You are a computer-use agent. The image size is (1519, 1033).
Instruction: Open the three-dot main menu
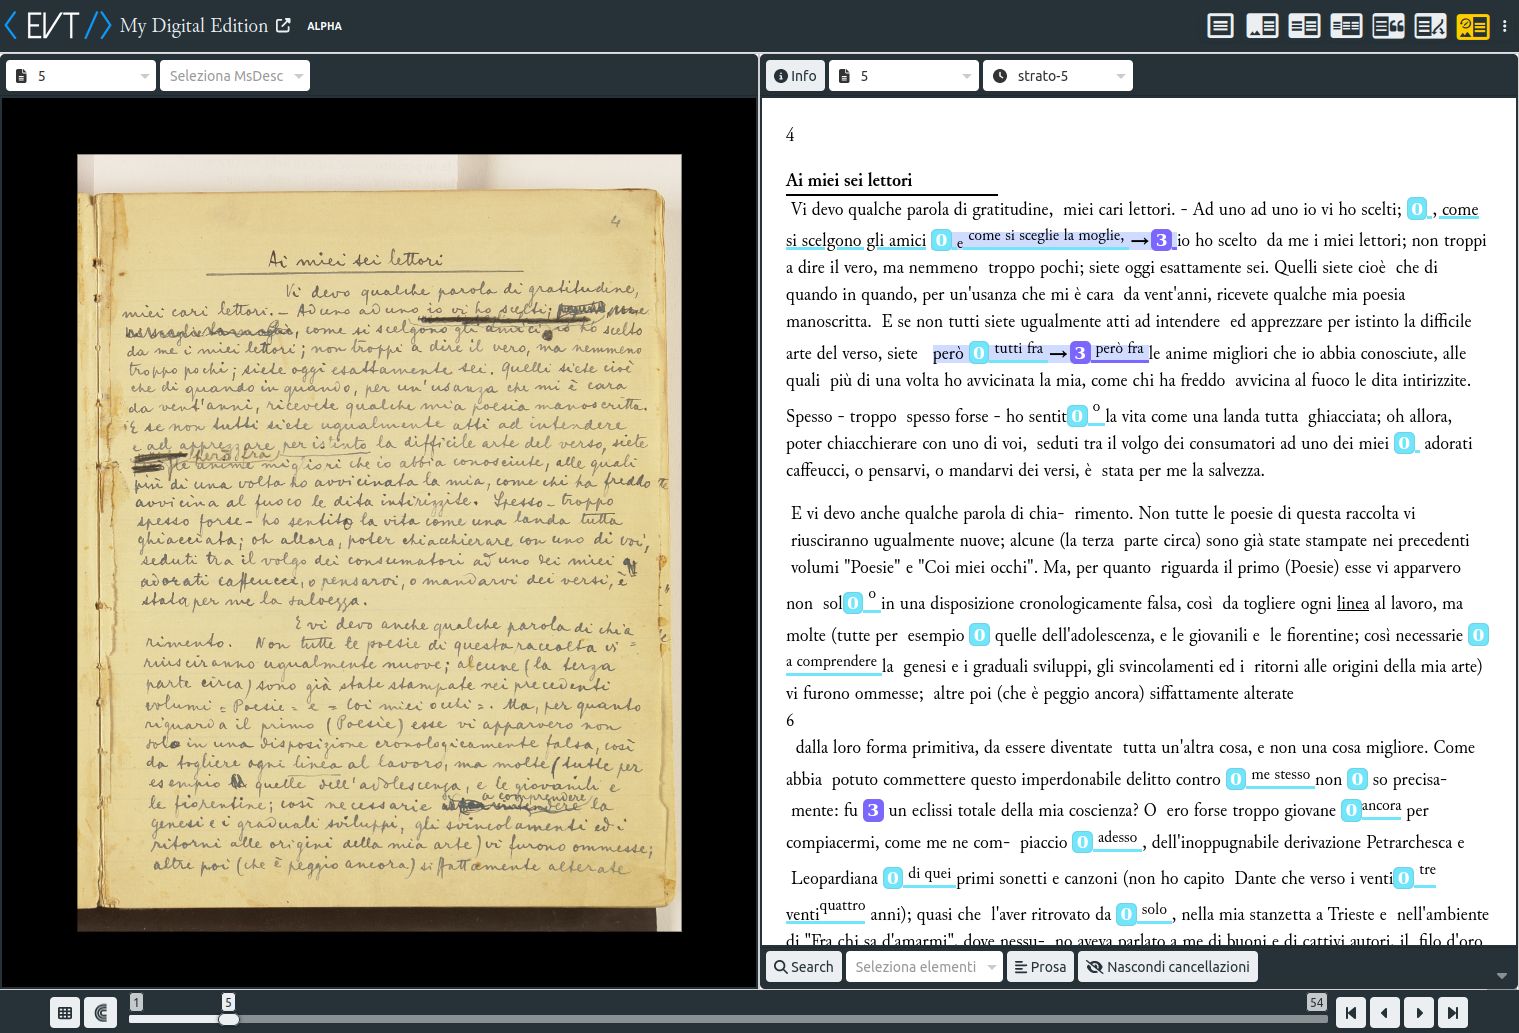click(x=1504, y=26)
